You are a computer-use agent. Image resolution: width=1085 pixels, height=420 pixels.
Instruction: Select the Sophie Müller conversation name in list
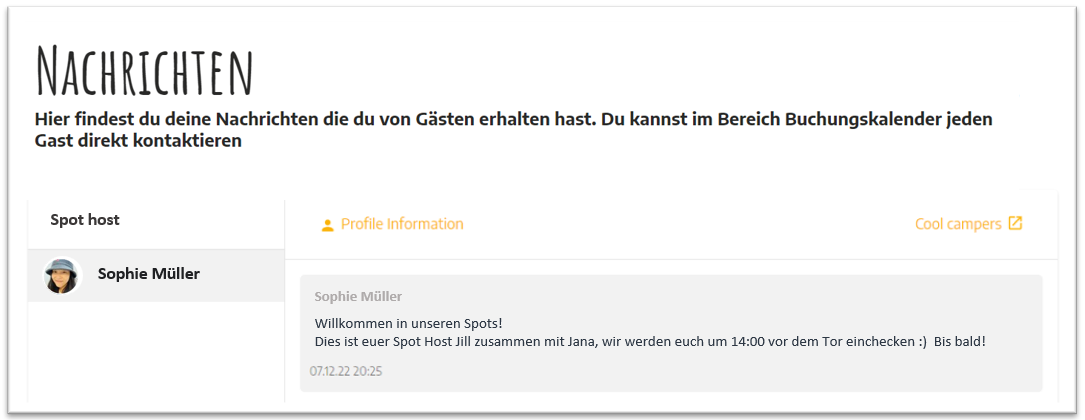pyautogui.click(x=149, y=274)
